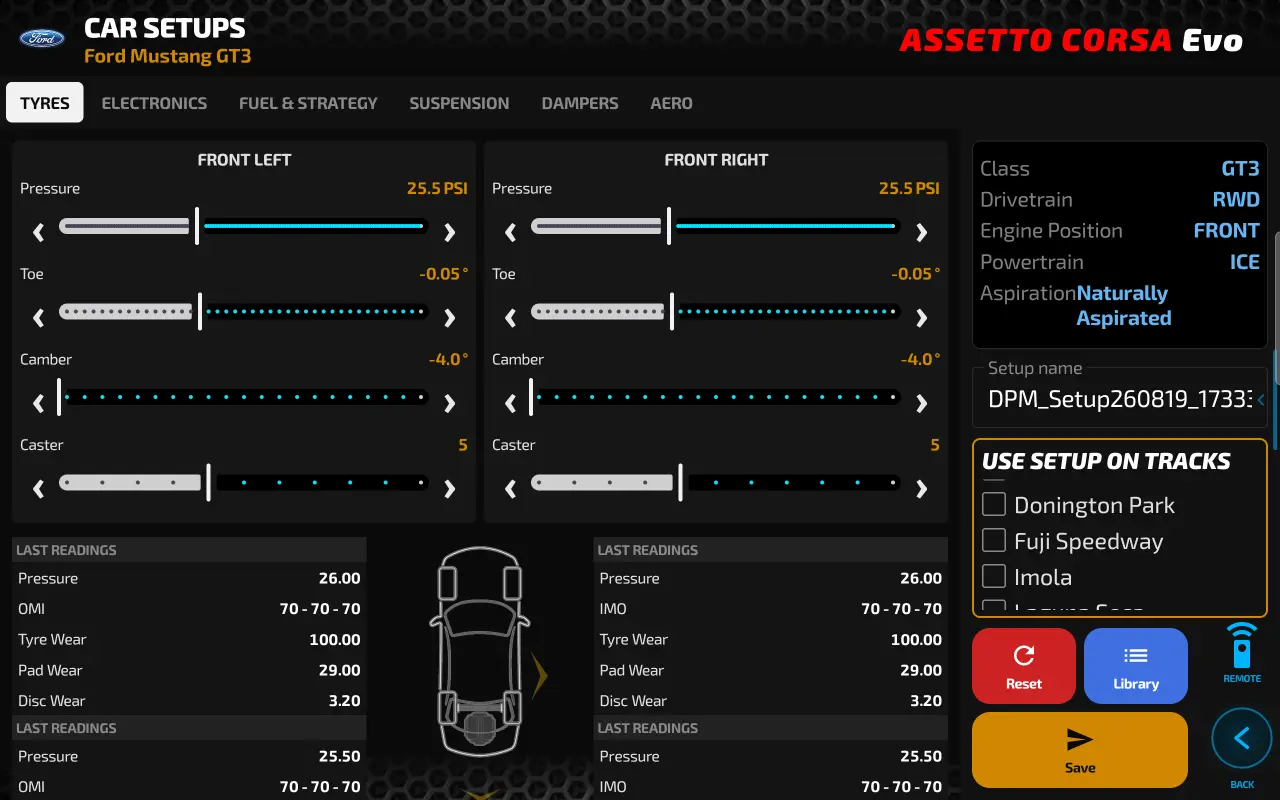Click the Setup name input field
Image resolution: width=1280 pixels, height=800 pixels.
coord(1120,398)
